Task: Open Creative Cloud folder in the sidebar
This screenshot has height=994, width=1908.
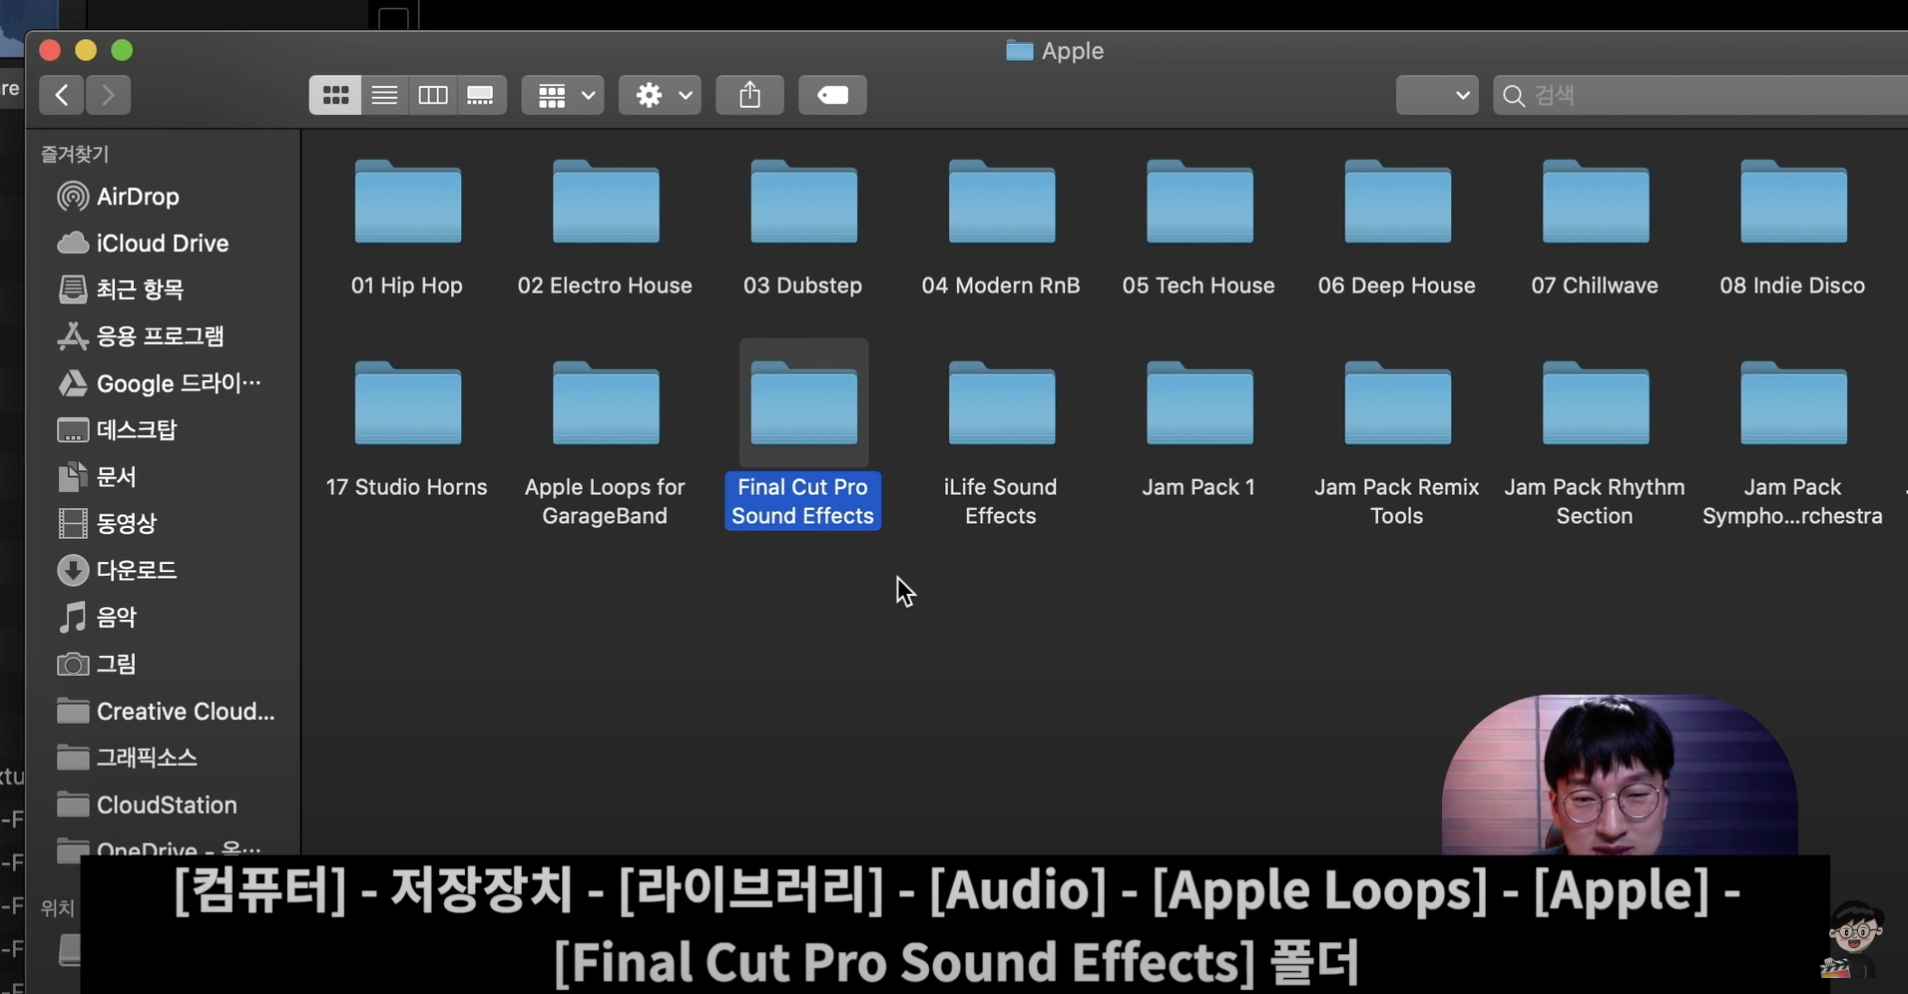Action: pyautogui.click(x=166, y=711)
